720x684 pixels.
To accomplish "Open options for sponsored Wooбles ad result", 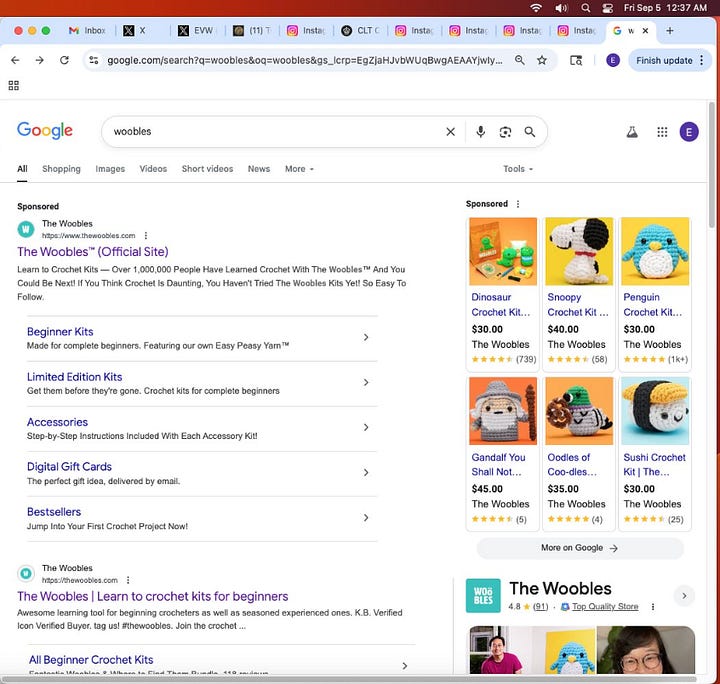I will [146, 235].
